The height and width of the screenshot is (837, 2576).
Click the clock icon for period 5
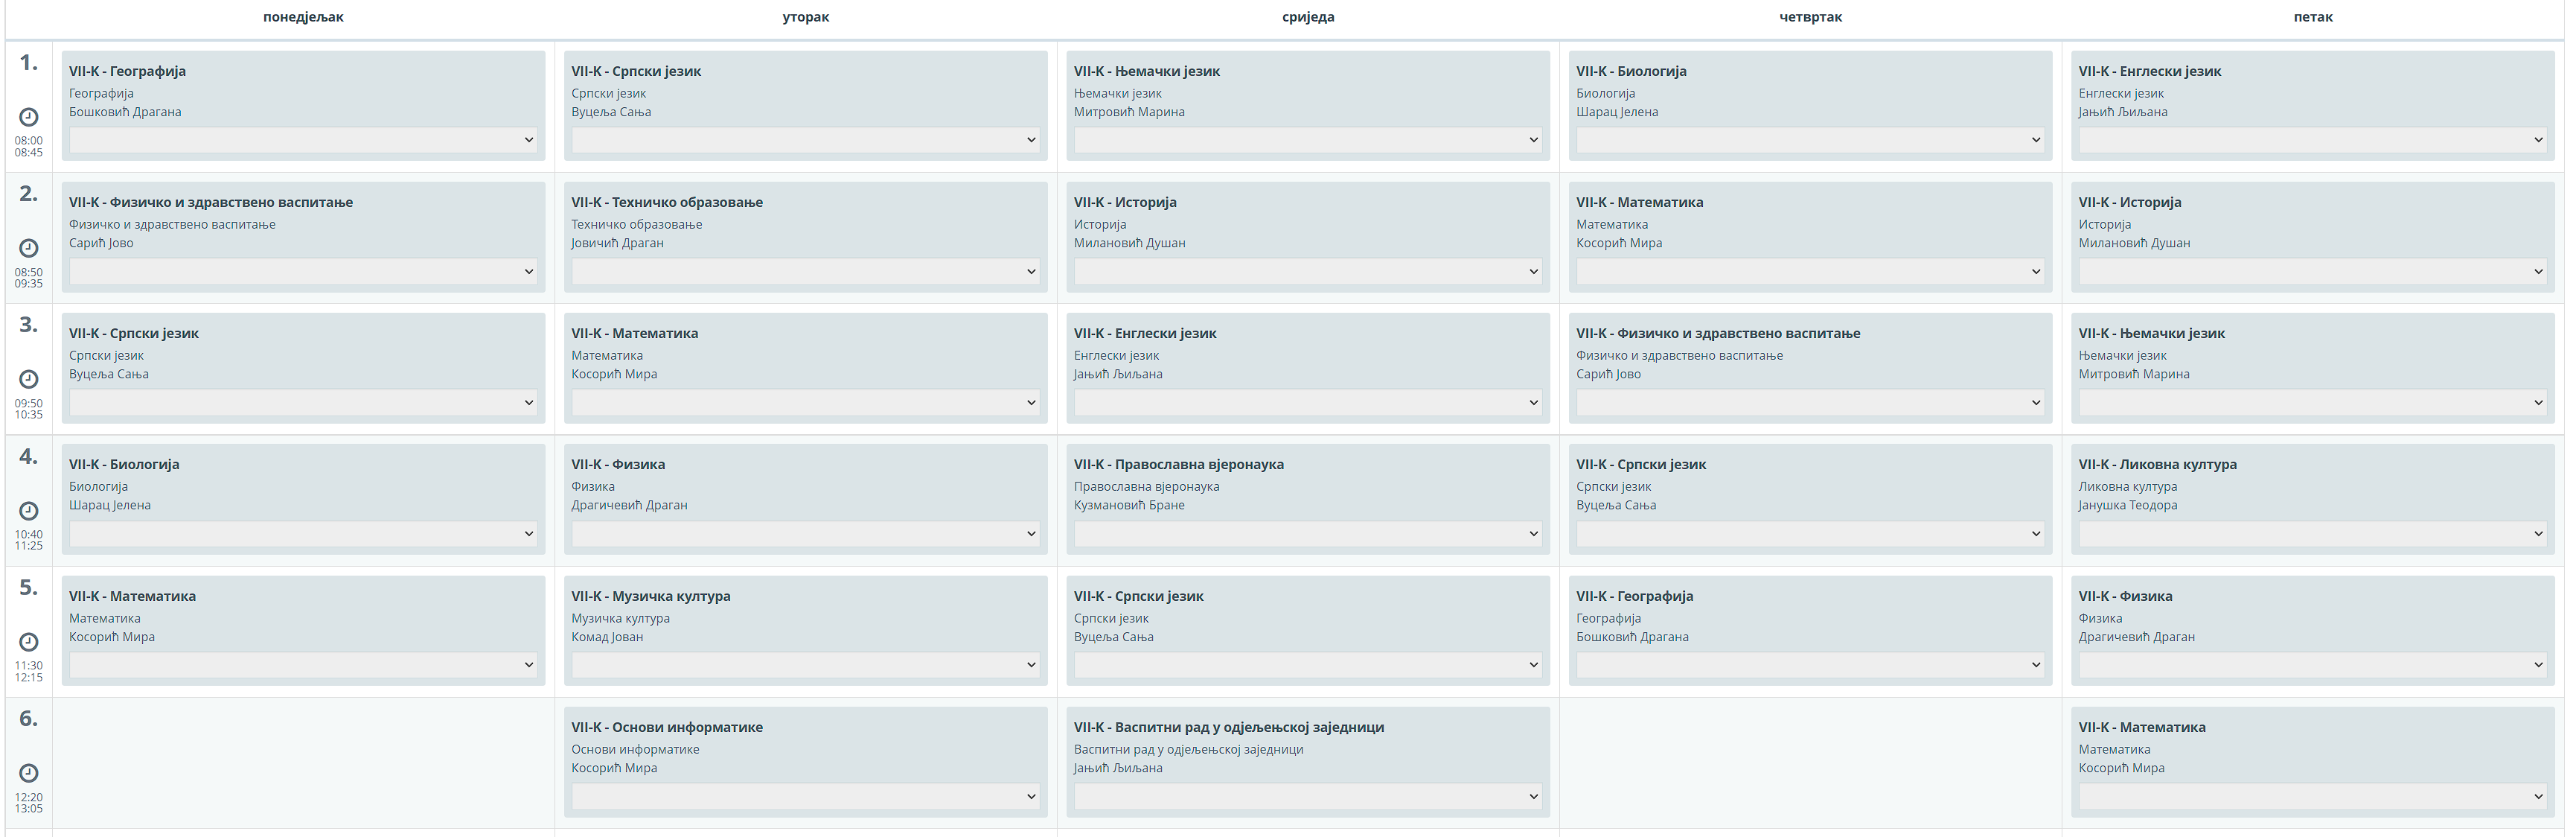point(29,642)
